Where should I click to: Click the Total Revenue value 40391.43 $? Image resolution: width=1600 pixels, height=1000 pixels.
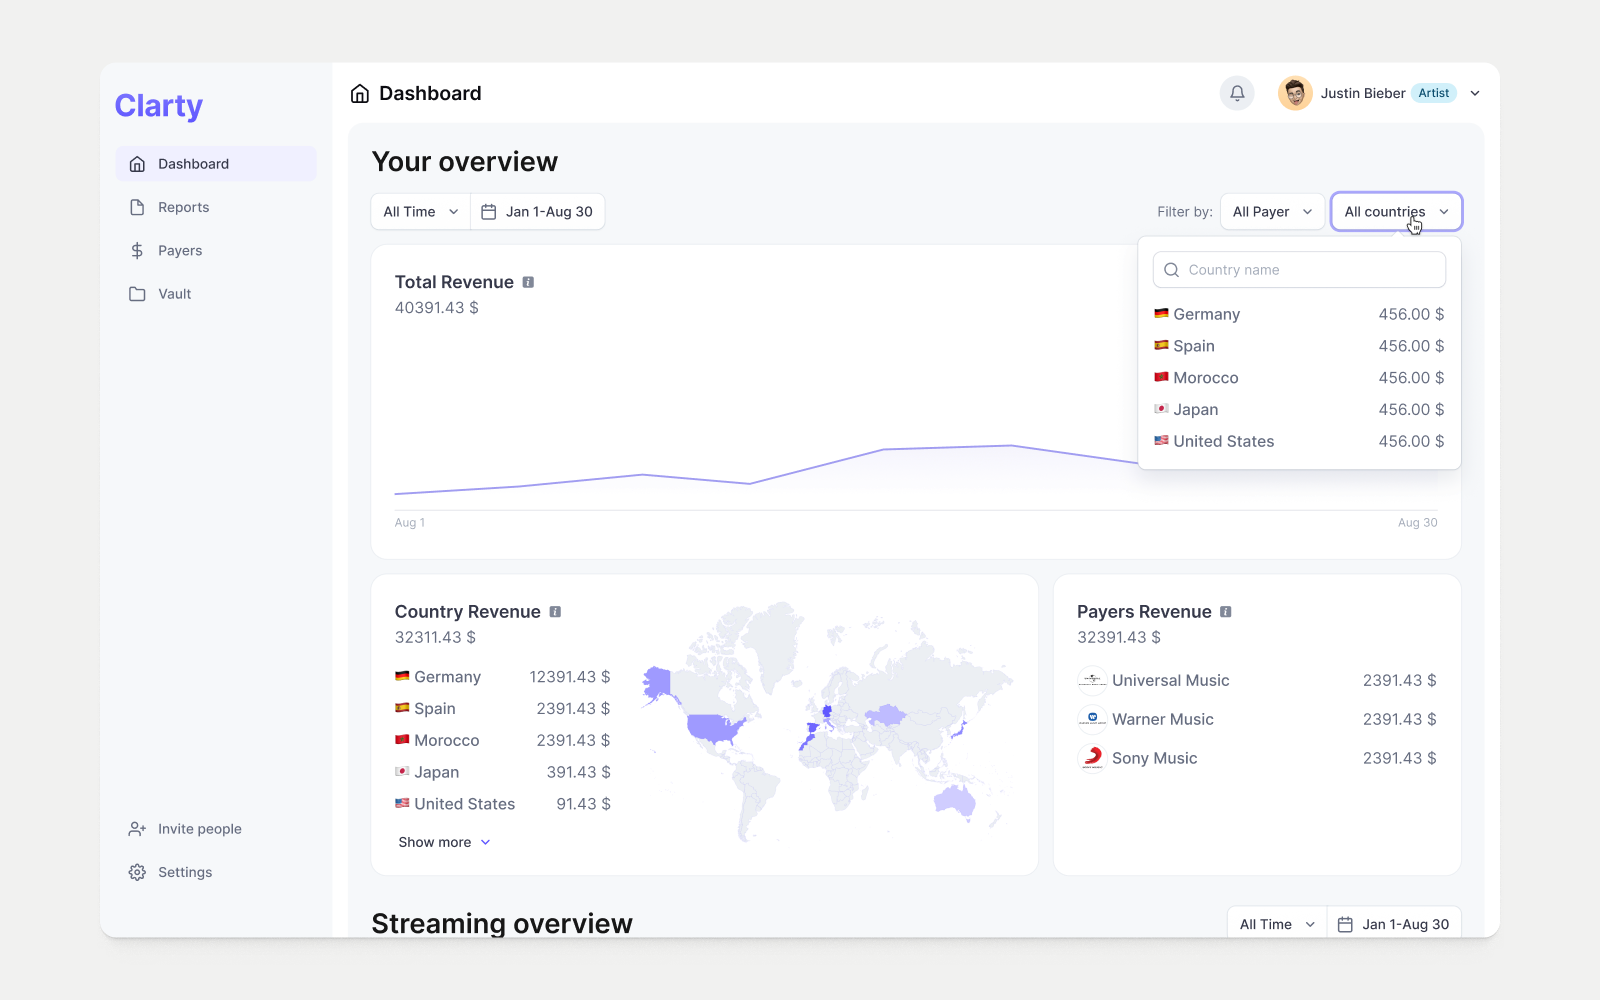point(437,308)
